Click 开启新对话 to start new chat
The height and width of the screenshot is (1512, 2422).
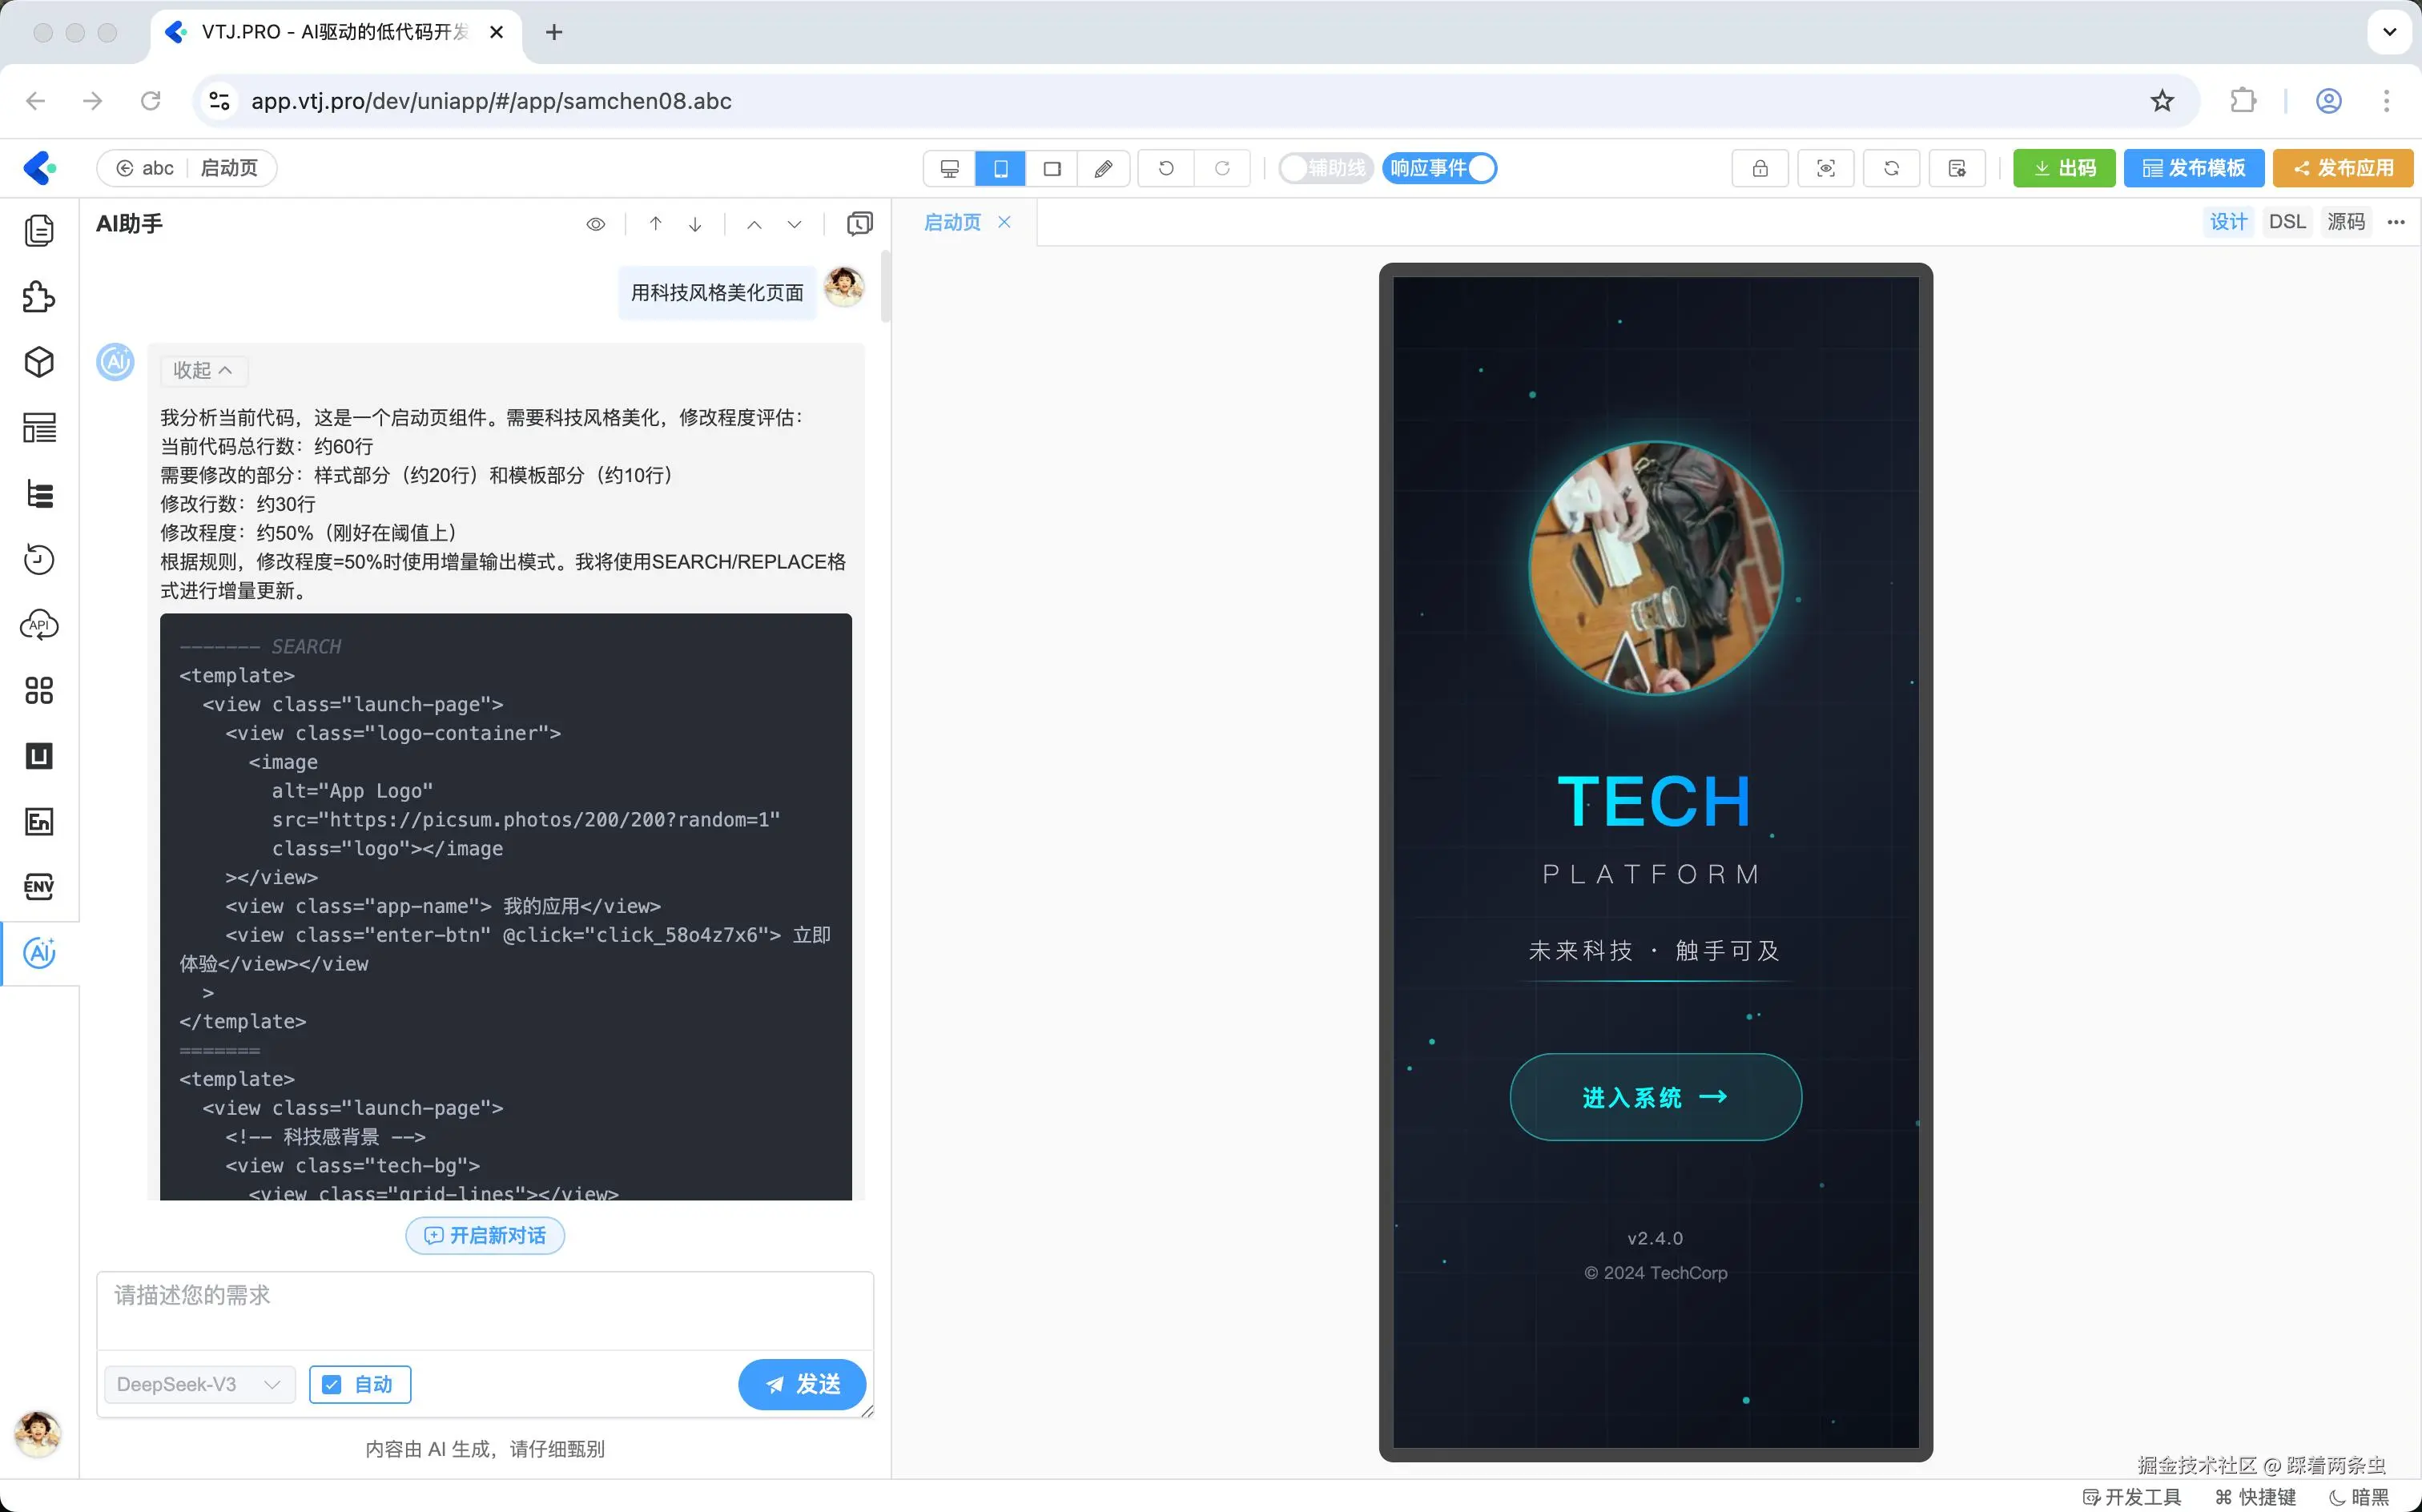[485, 1235]
